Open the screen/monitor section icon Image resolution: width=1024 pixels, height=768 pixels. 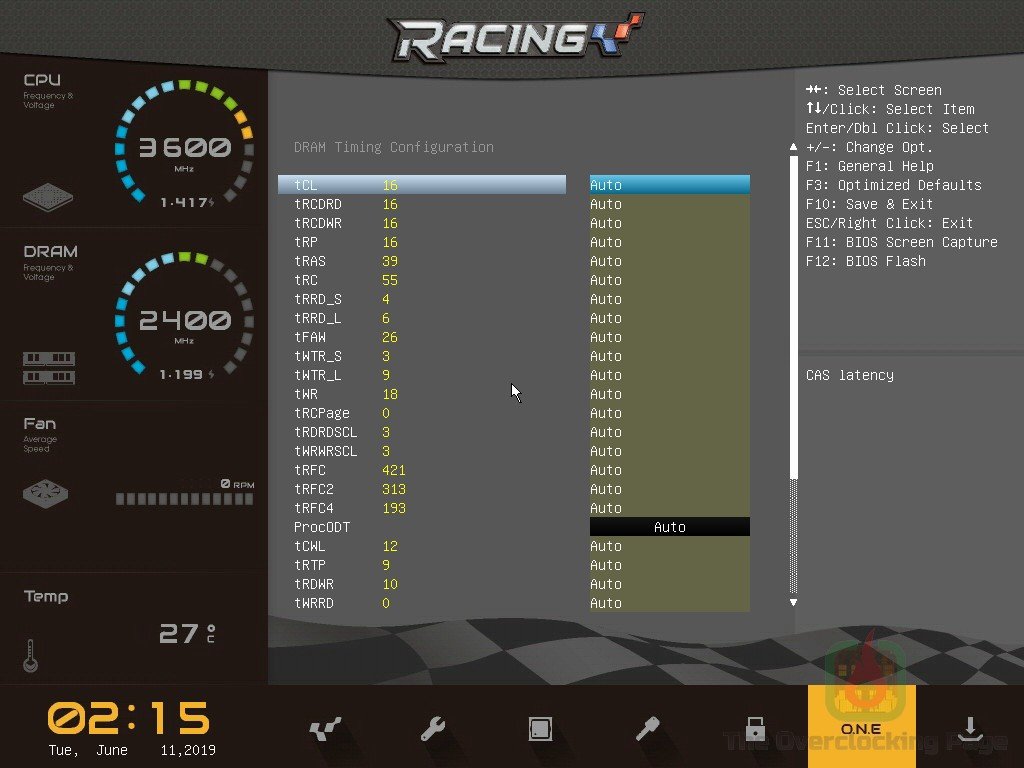point(540,729)
